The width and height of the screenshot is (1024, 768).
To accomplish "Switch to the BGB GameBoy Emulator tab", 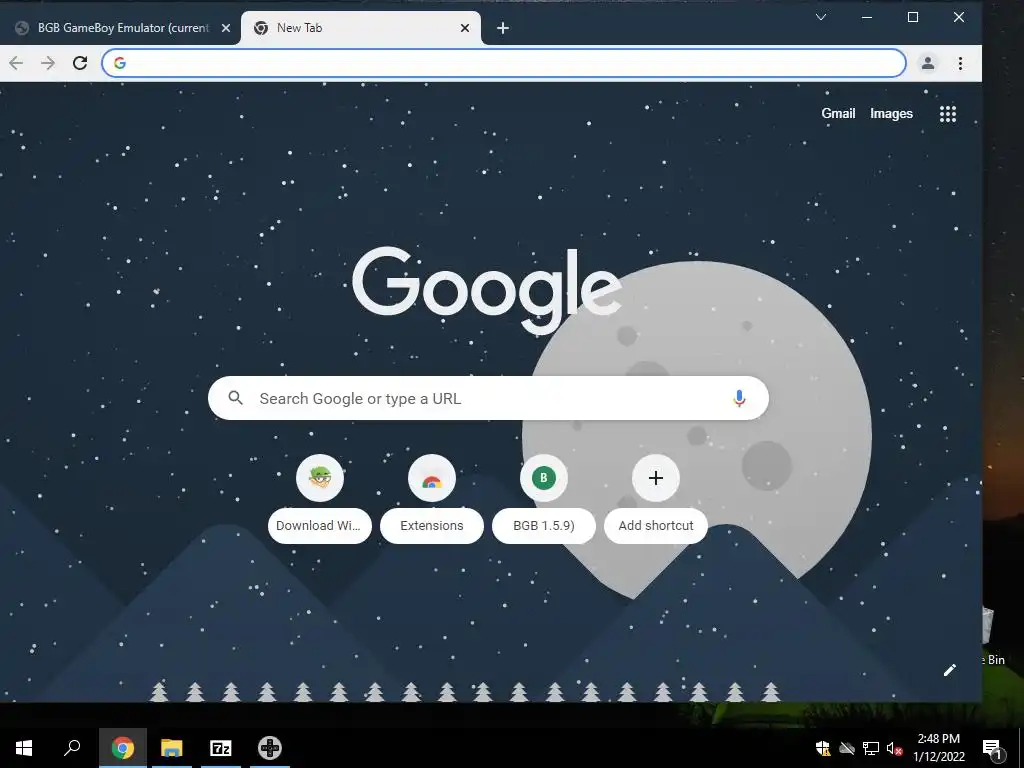I will click(121, 28).
